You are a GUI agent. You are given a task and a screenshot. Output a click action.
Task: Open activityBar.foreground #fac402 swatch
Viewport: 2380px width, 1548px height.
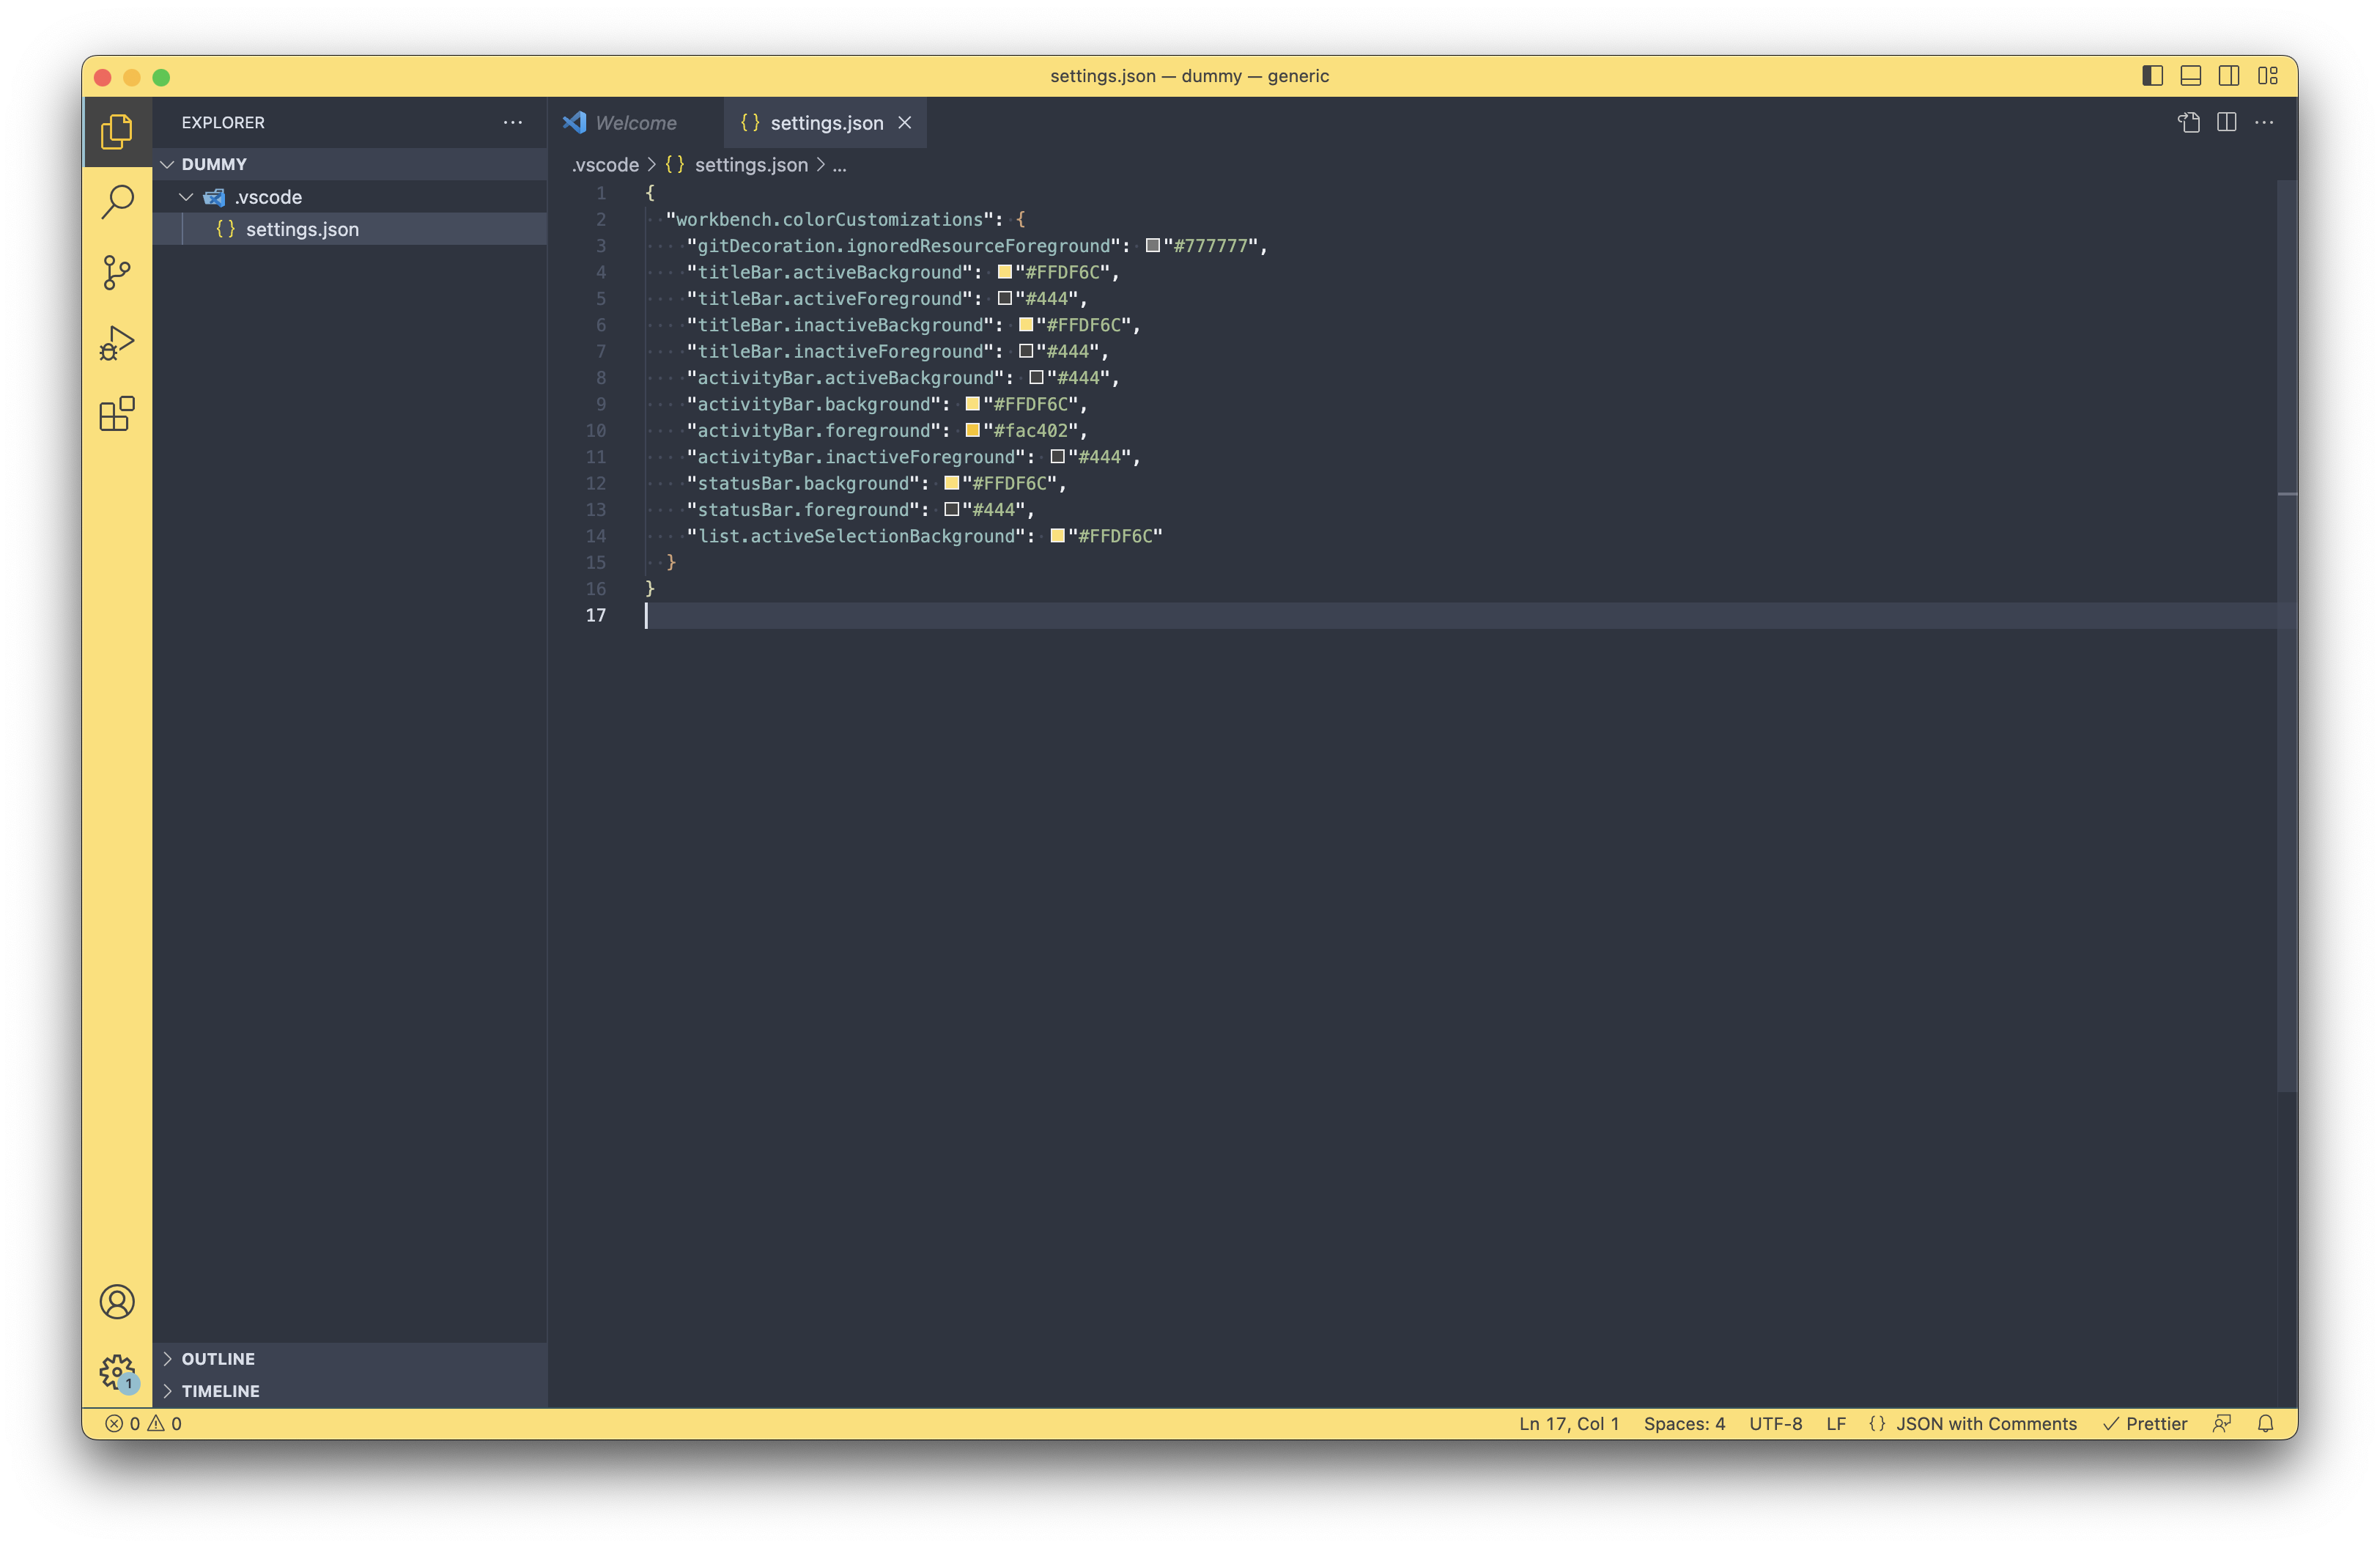[x=972, y=430]
